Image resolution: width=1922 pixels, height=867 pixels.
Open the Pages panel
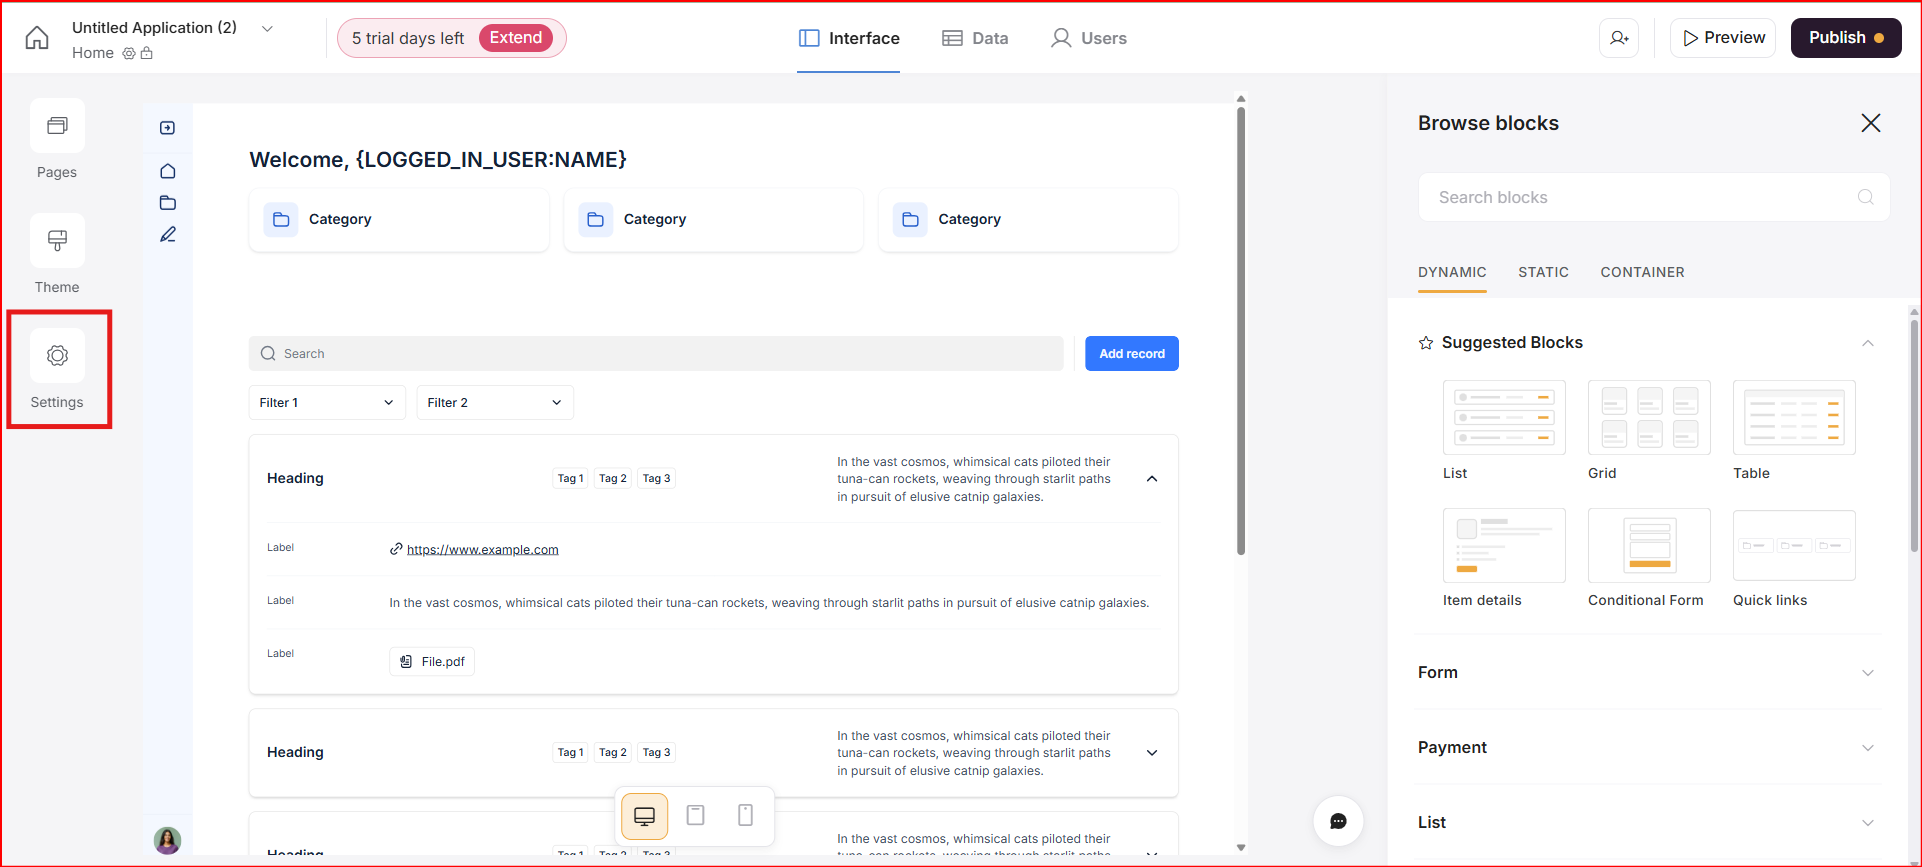pyautogui.click(x=57, y=126)
